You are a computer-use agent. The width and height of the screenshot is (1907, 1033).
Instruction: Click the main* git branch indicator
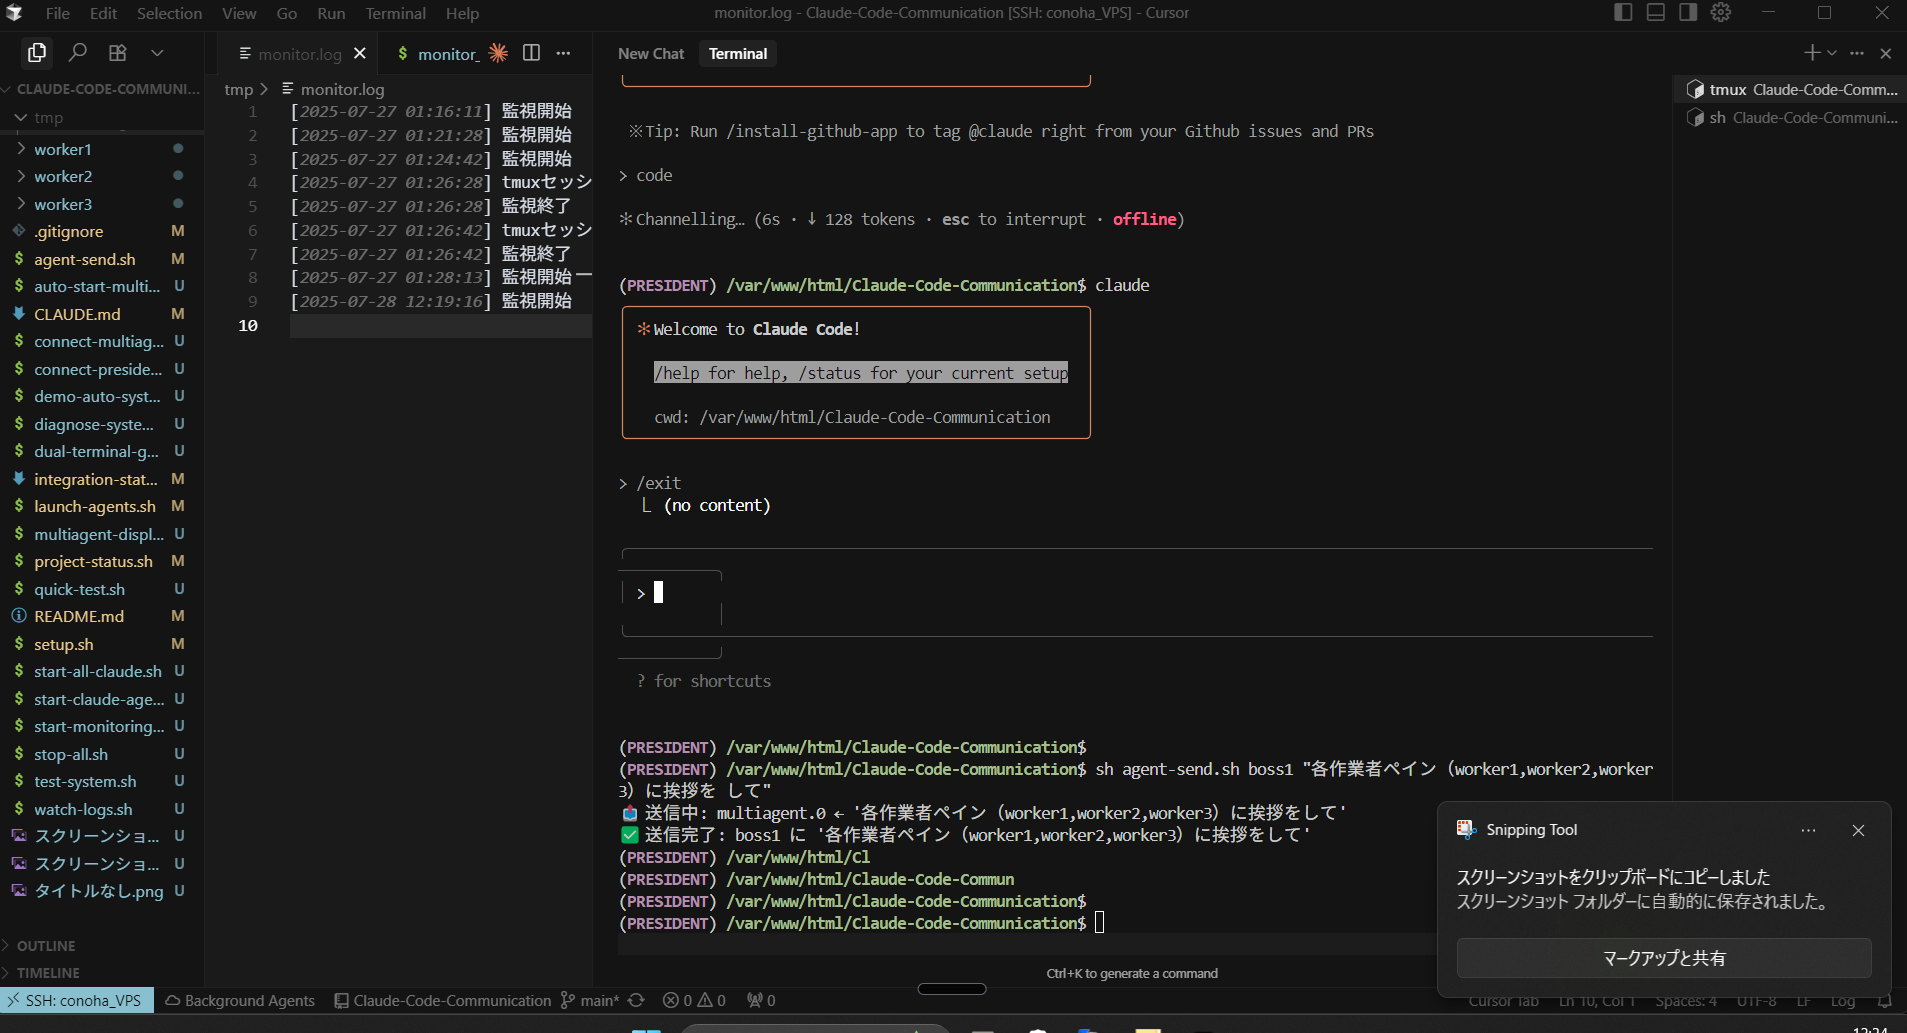click(590, 1000)
